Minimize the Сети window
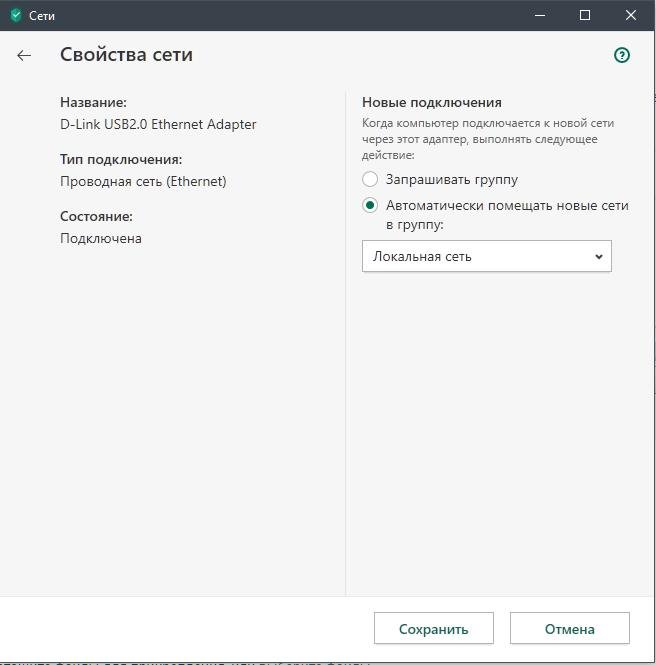Screen dimensions: 656x665 click(538, 15)
